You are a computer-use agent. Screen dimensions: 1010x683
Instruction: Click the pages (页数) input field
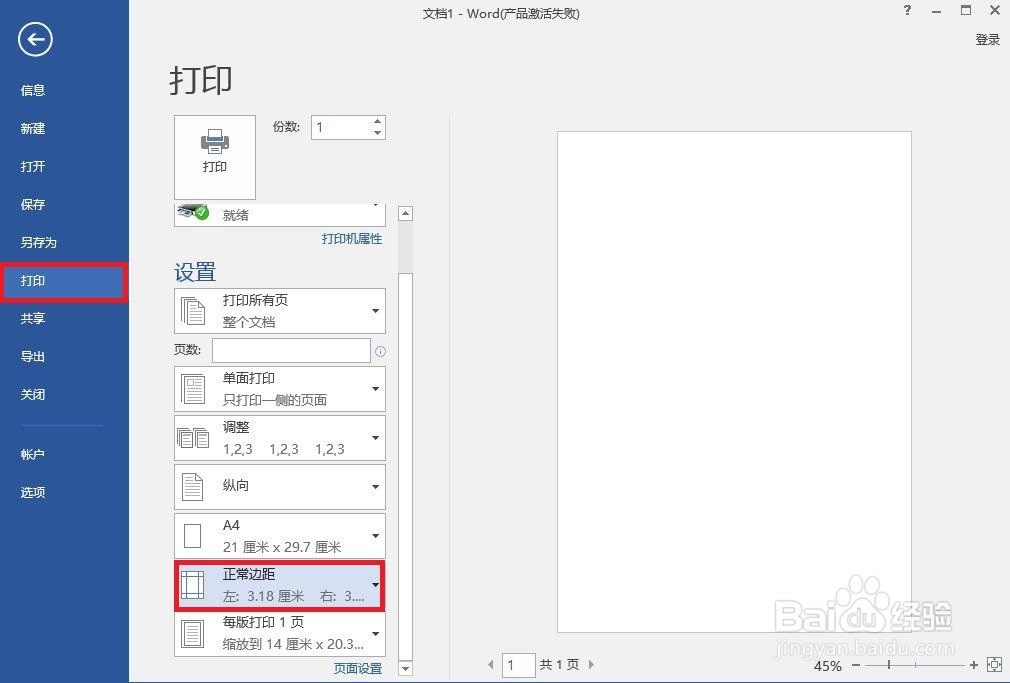291,351
